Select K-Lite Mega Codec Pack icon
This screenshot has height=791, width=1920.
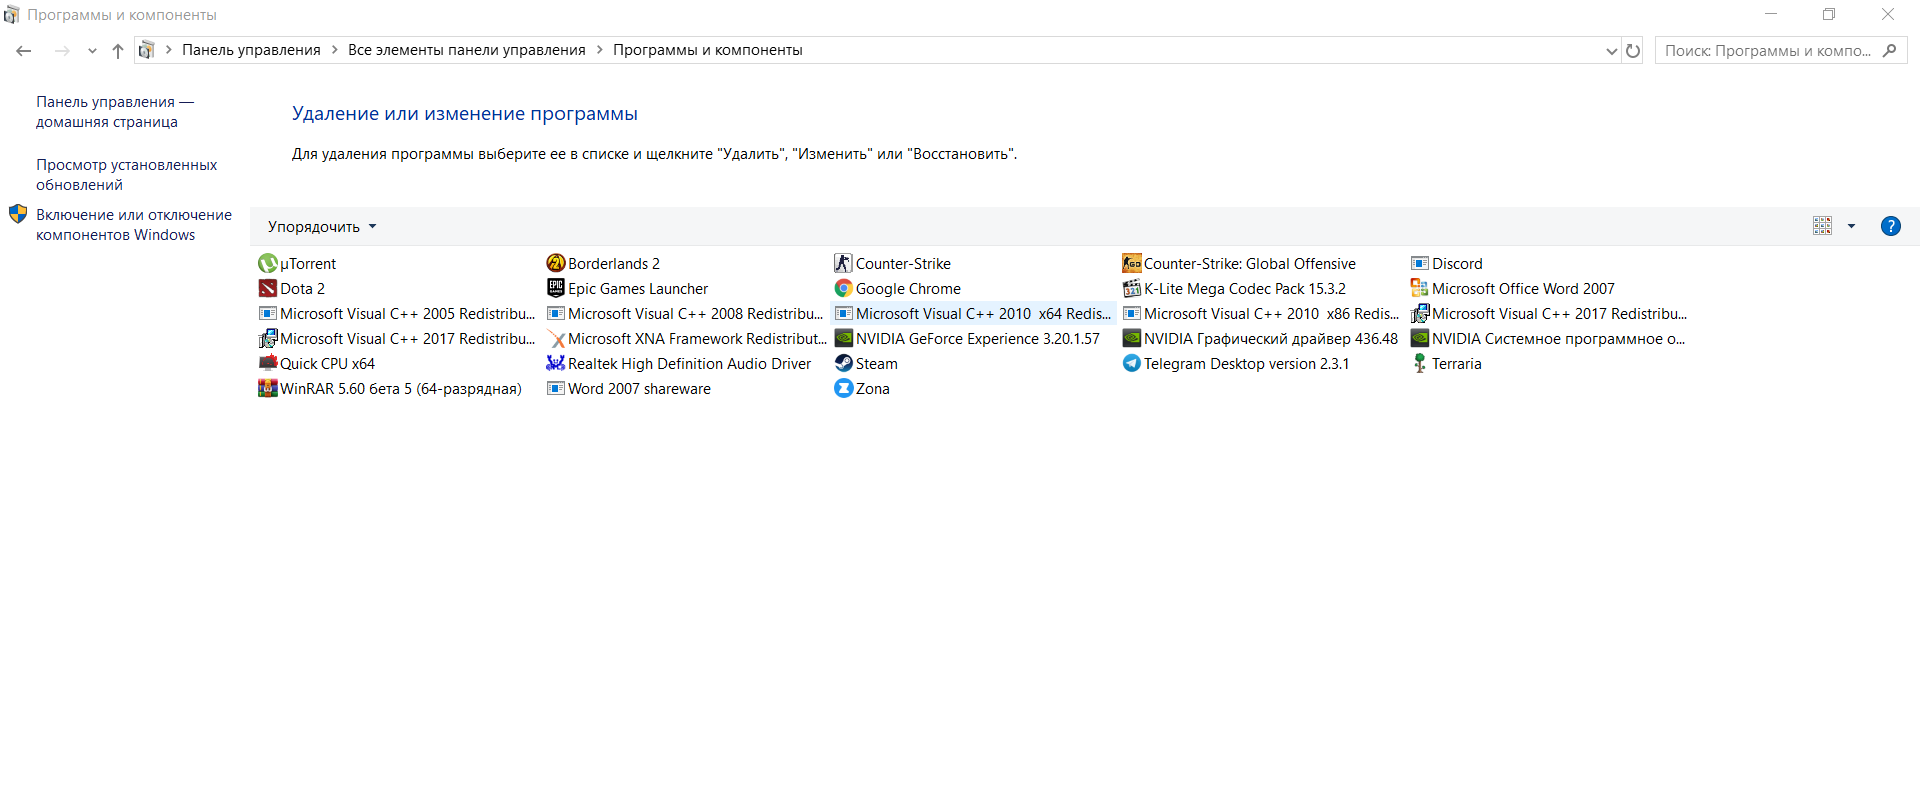pyautogui.click(x=1131, y=289)
